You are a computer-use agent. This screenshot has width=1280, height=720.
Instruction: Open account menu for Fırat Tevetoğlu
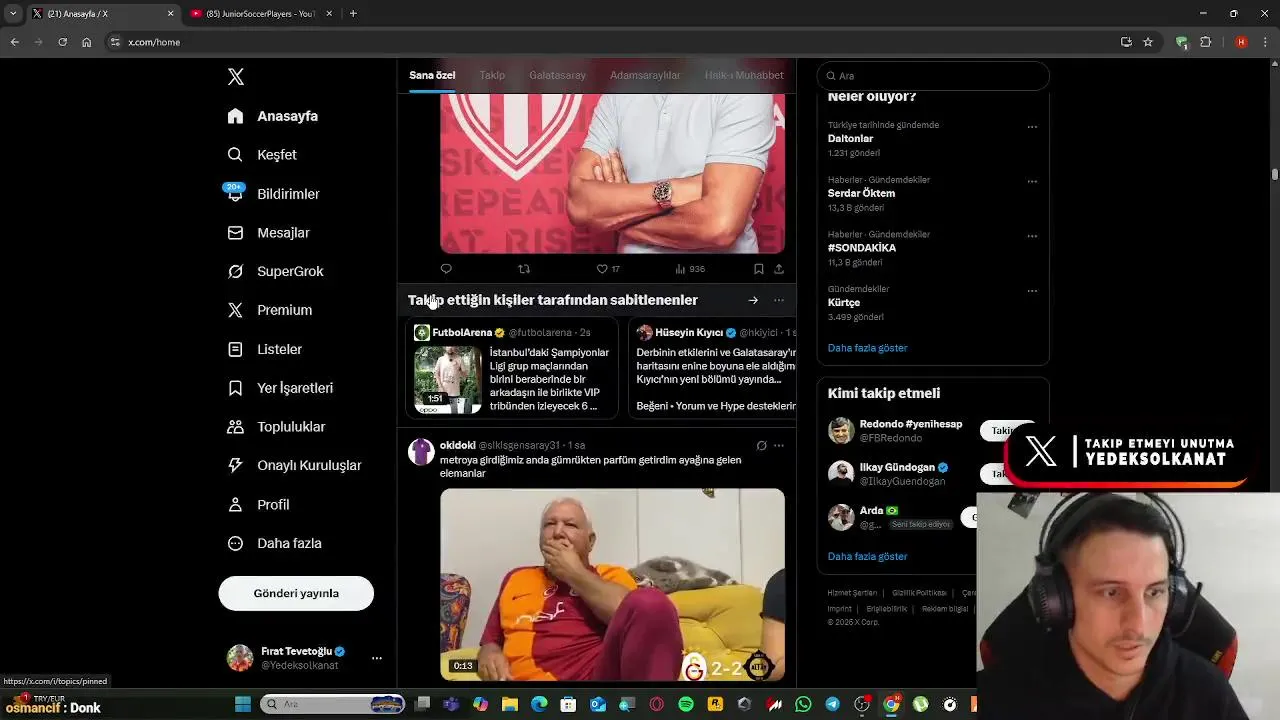[x=305, y=658]
